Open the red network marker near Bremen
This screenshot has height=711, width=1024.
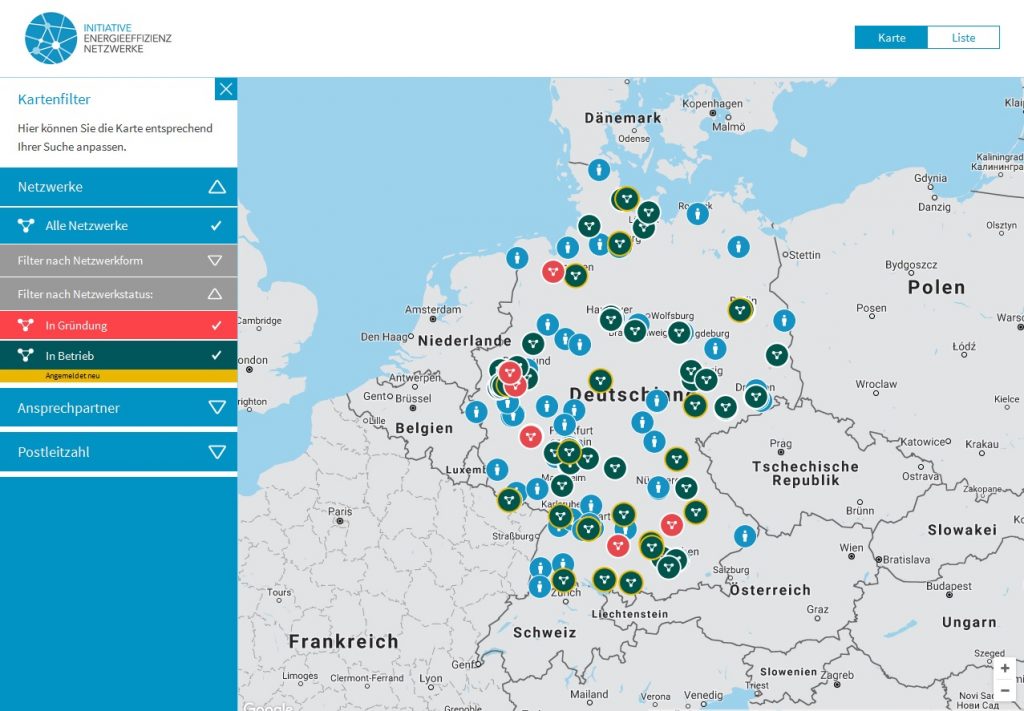[553, 271]
